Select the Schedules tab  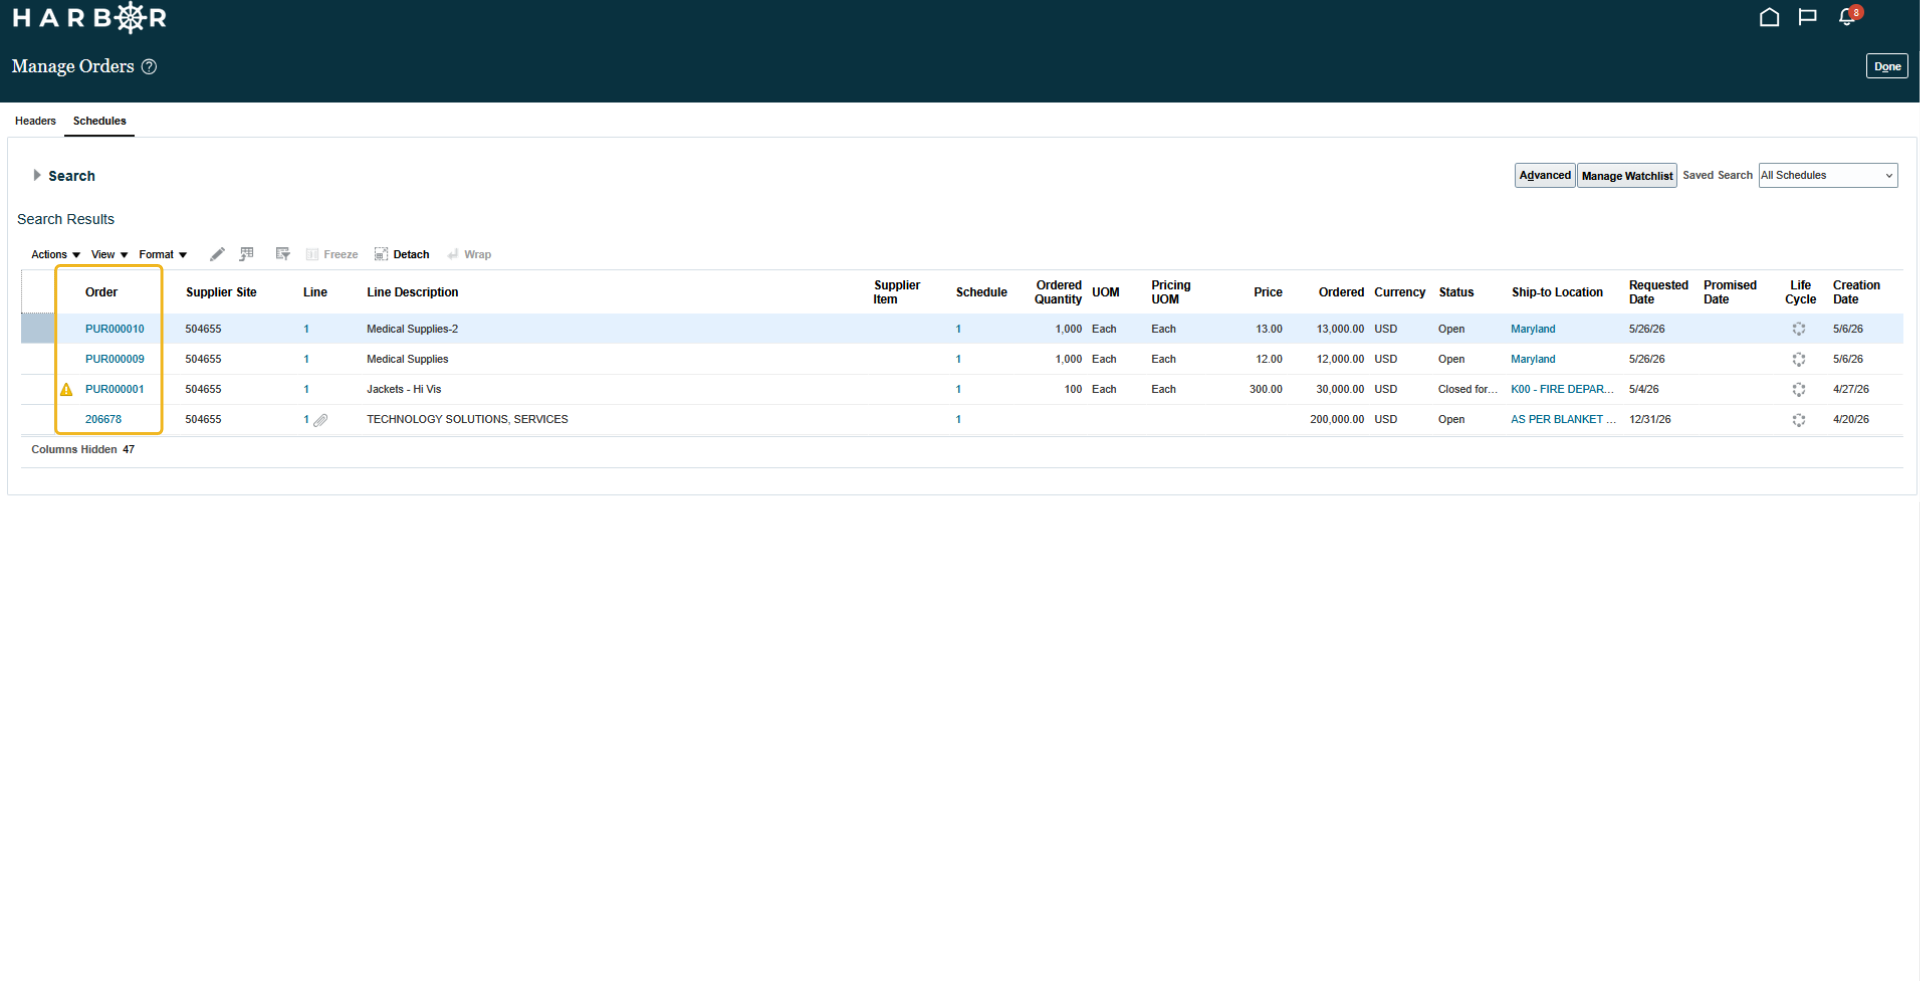[100, 121]
